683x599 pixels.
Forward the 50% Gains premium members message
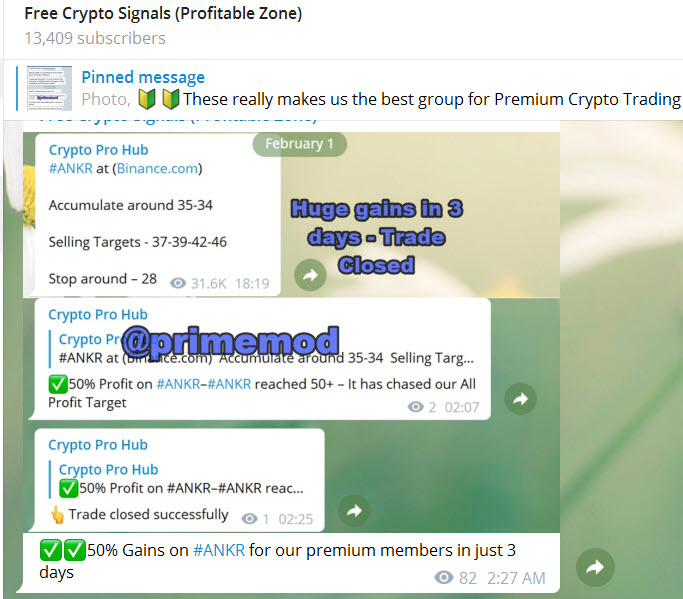point(595,567)
